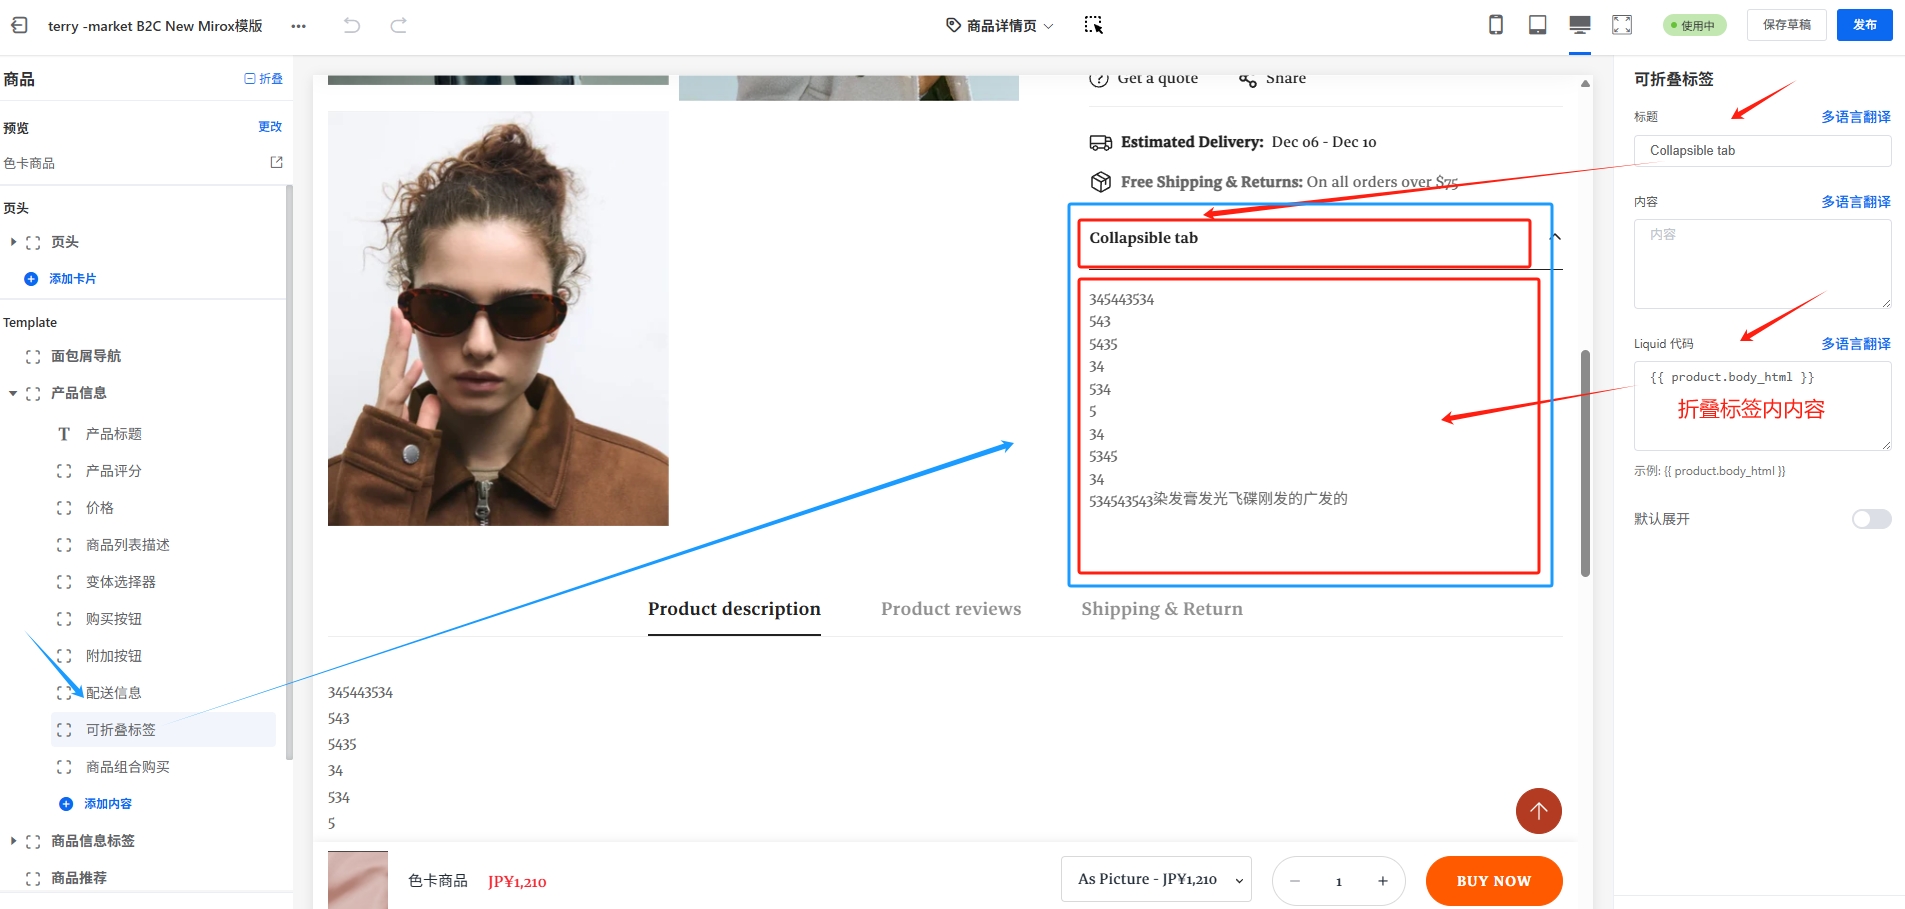Click the 标题 input with Collapsible tab
The height and width of the screenshot is (909, 1905).
(x=1761, y=151)
